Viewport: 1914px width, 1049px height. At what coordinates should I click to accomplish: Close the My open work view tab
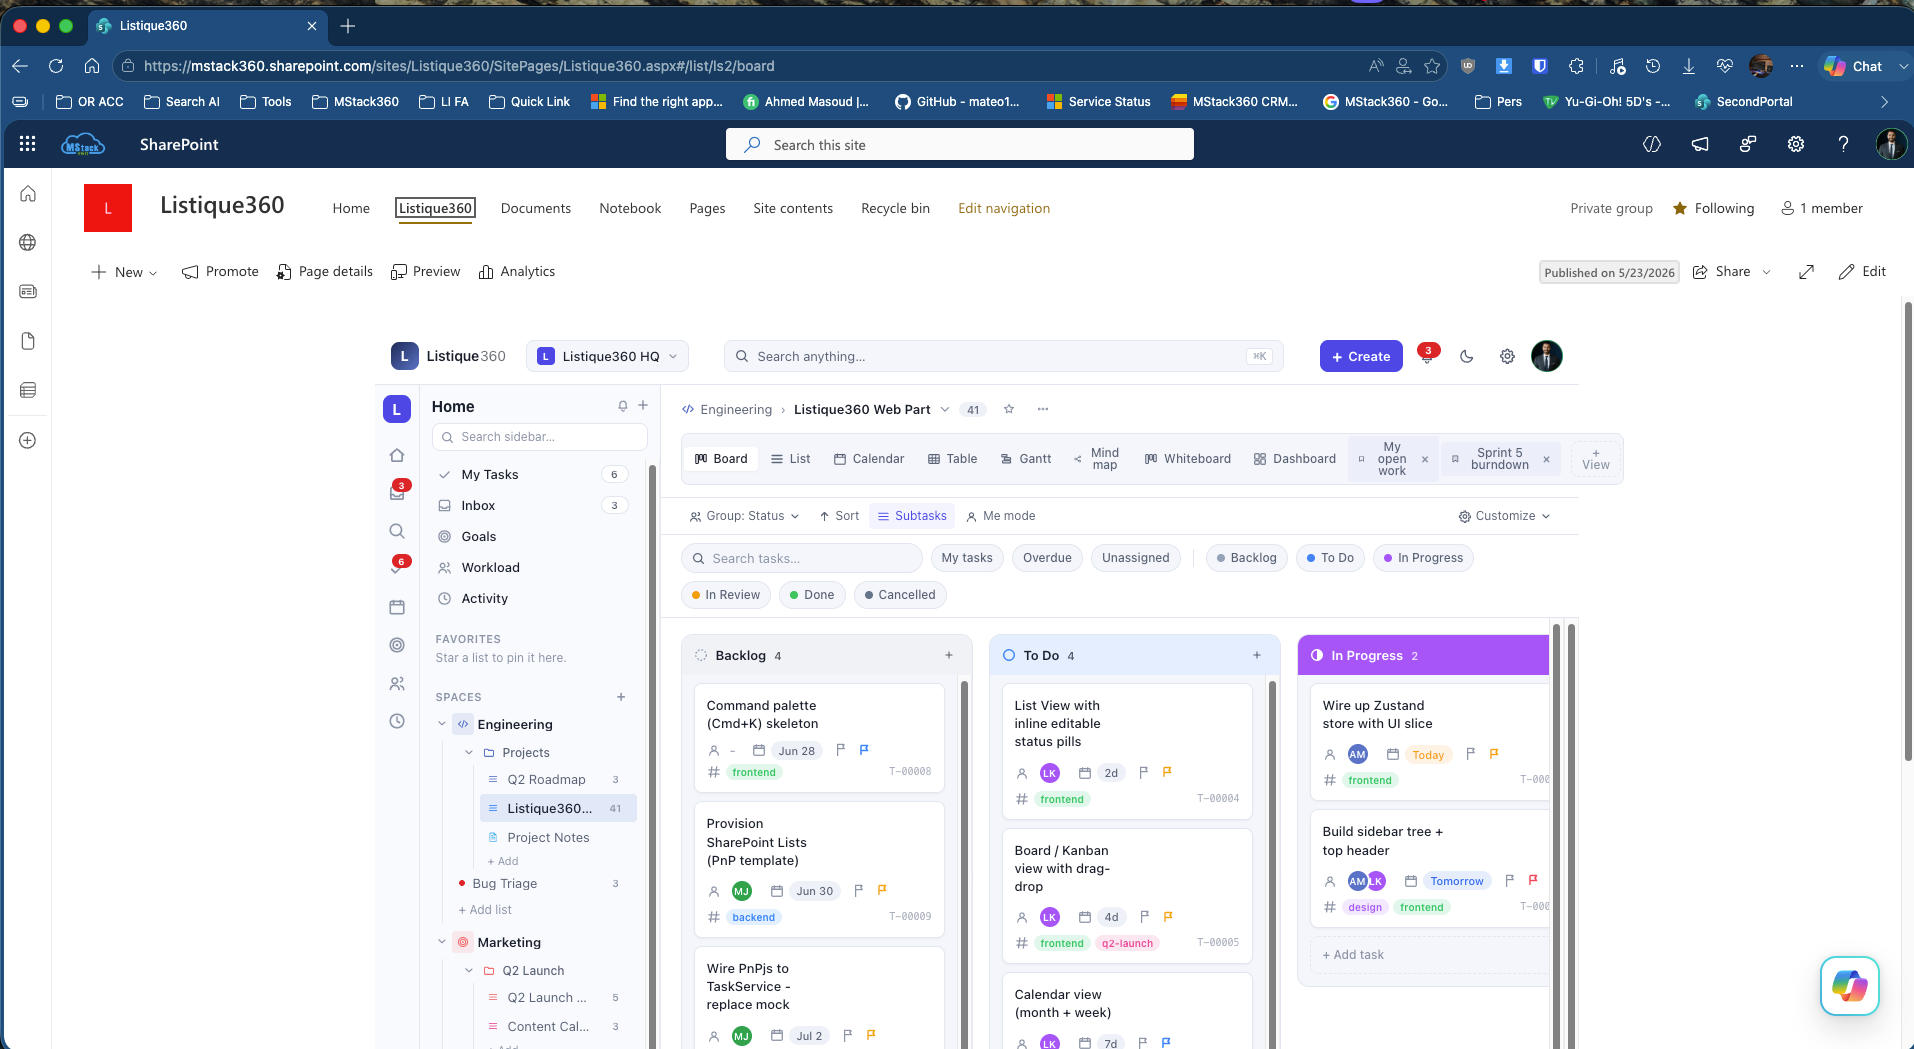1425,459
